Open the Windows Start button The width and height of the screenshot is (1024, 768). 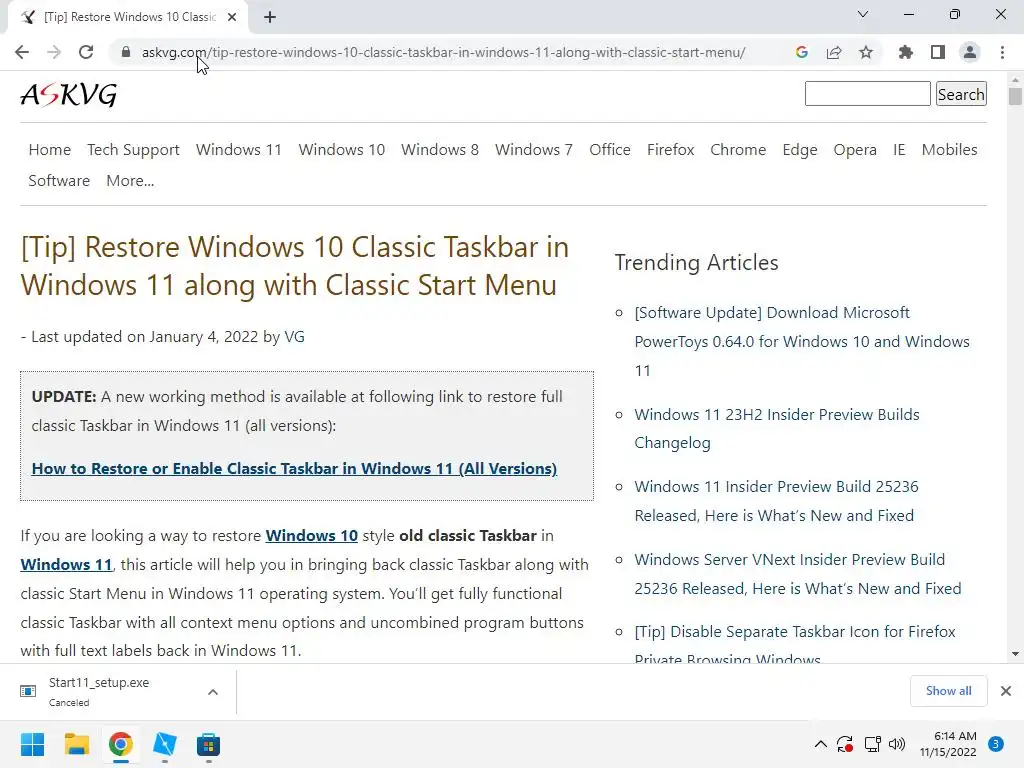(32, 744)
